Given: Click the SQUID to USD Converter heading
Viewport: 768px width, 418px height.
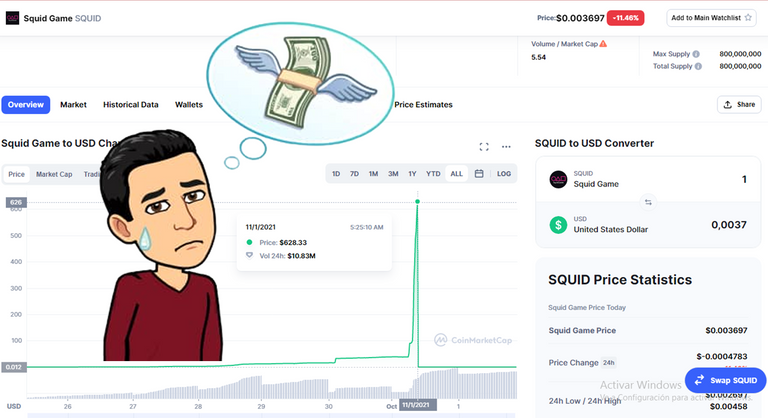Looking at the screenshot, I should click(x=594, y=143).
